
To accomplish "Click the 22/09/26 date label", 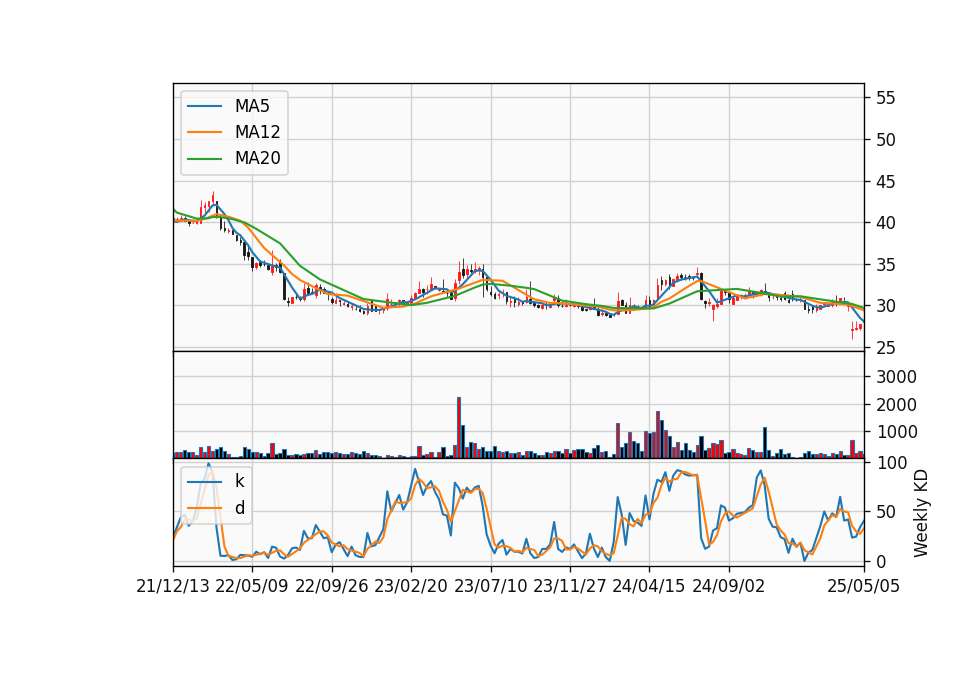I will tap(332, 586).
